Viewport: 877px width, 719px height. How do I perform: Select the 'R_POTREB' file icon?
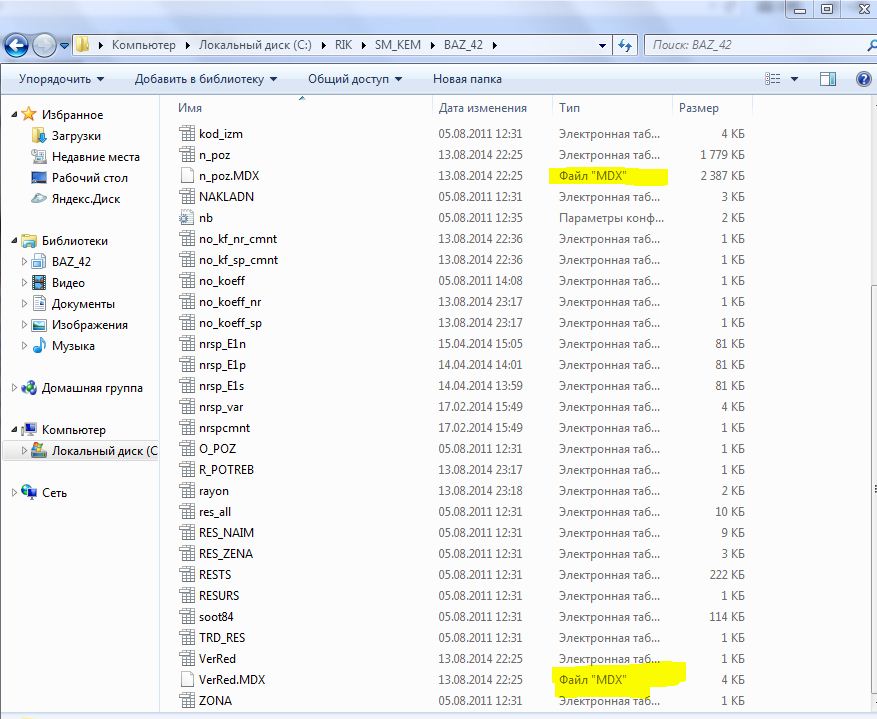187,470
